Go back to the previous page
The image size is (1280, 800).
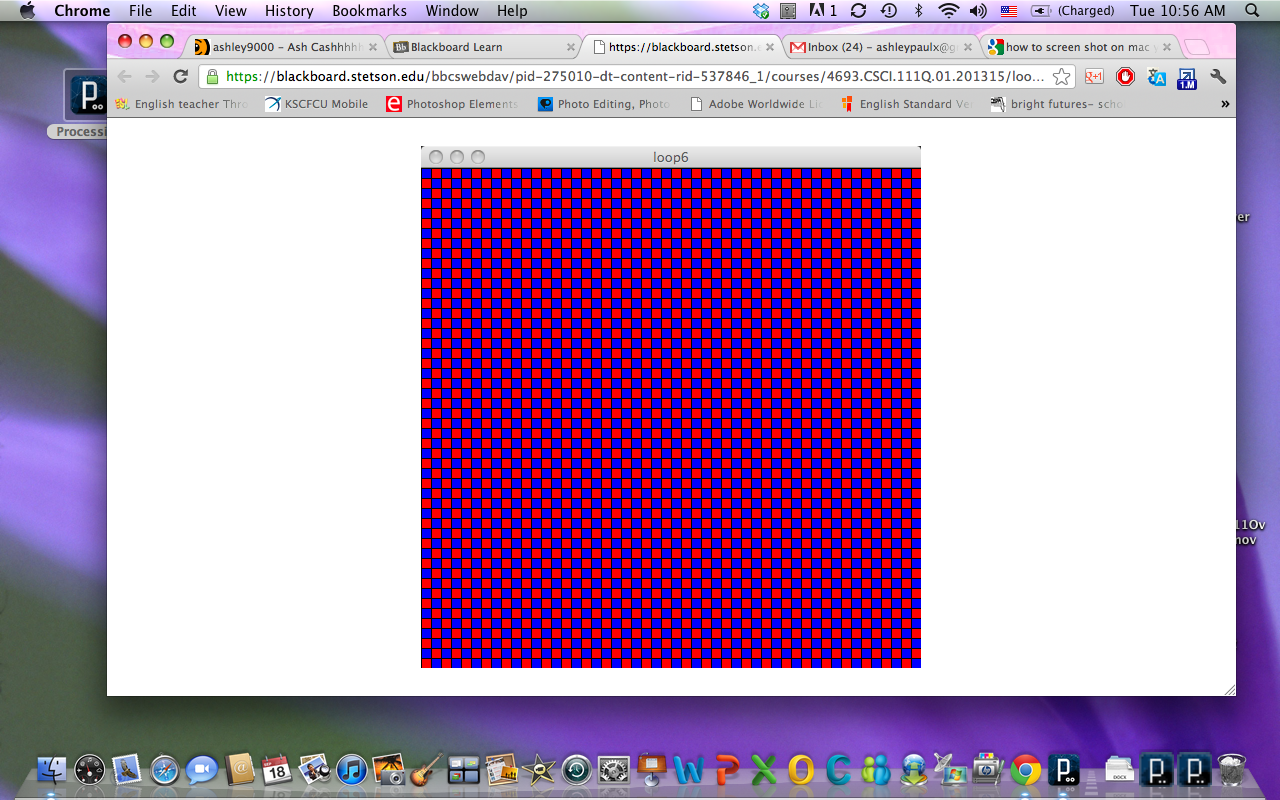pos(125,77)
